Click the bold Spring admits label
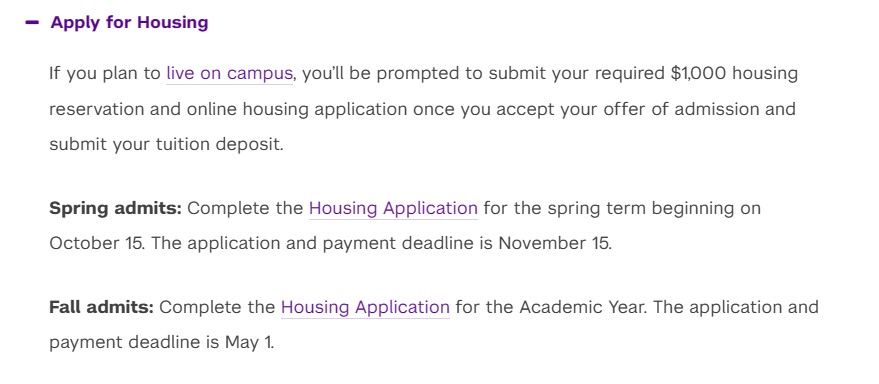The width and height of the screenshot is (879, 384). (115, 209)
